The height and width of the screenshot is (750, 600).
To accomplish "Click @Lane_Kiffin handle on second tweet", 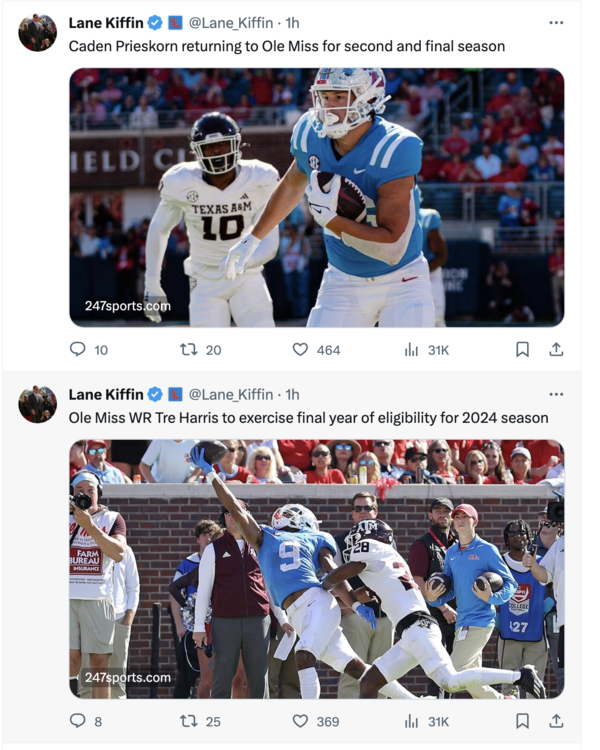I will (x=230, y=394).
